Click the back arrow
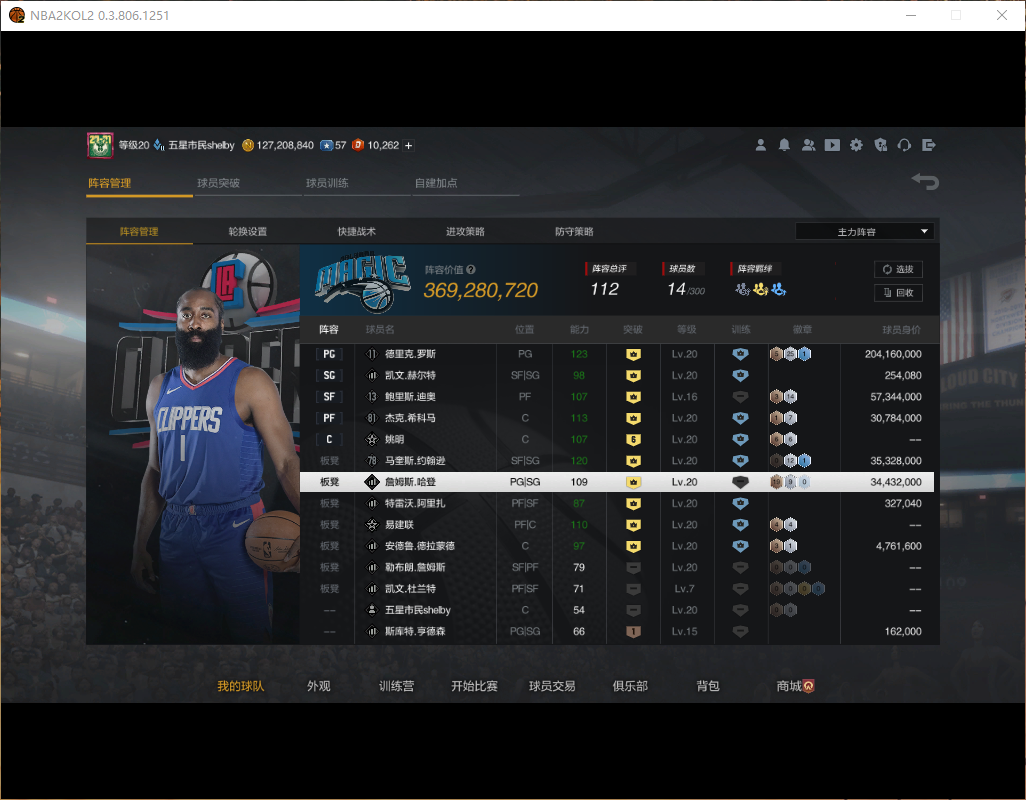This screenshot has height=800, width=1026. coord(925,181)
